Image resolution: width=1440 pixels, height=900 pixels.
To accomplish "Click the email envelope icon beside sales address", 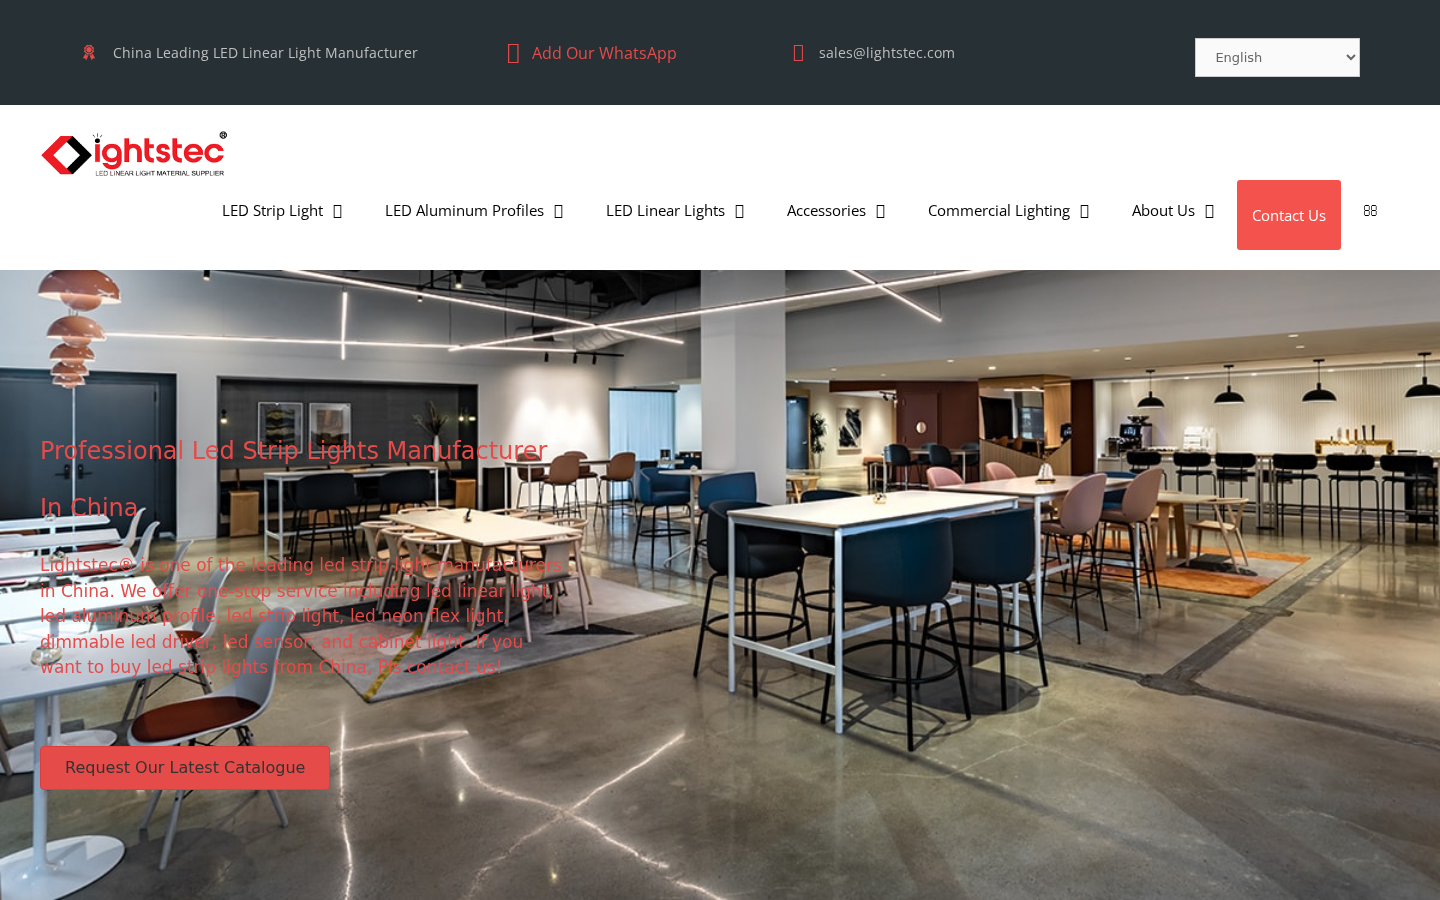I will pos(798,53).
